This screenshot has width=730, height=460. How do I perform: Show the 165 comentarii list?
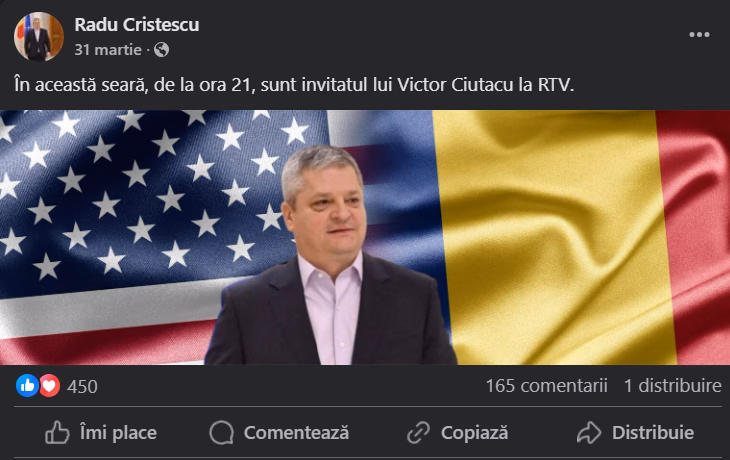click(547, 386)
